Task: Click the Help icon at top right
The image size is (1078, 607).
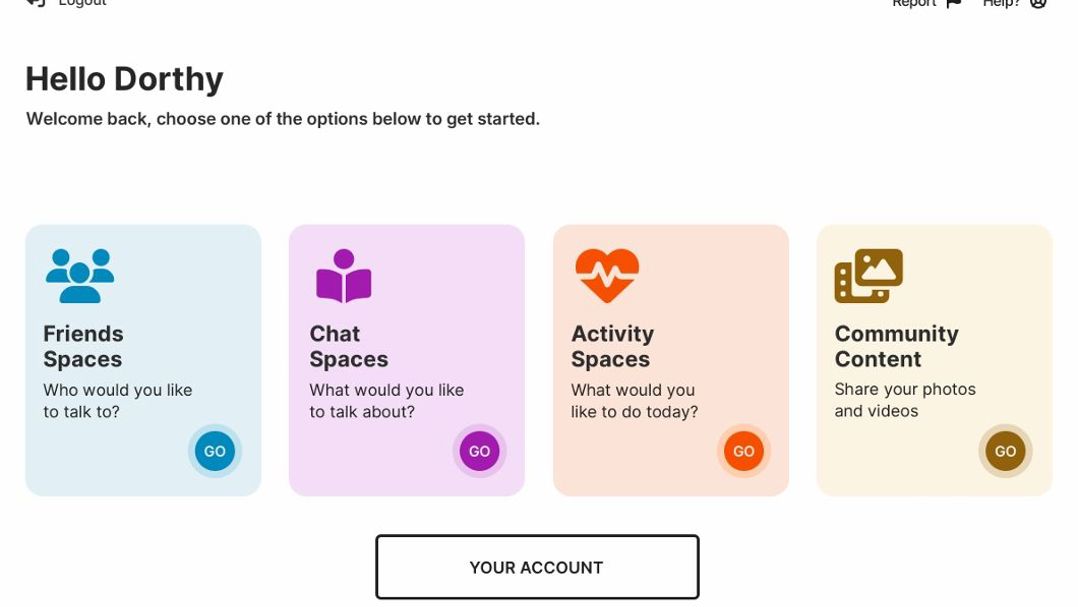Action: click(1038, 4)
